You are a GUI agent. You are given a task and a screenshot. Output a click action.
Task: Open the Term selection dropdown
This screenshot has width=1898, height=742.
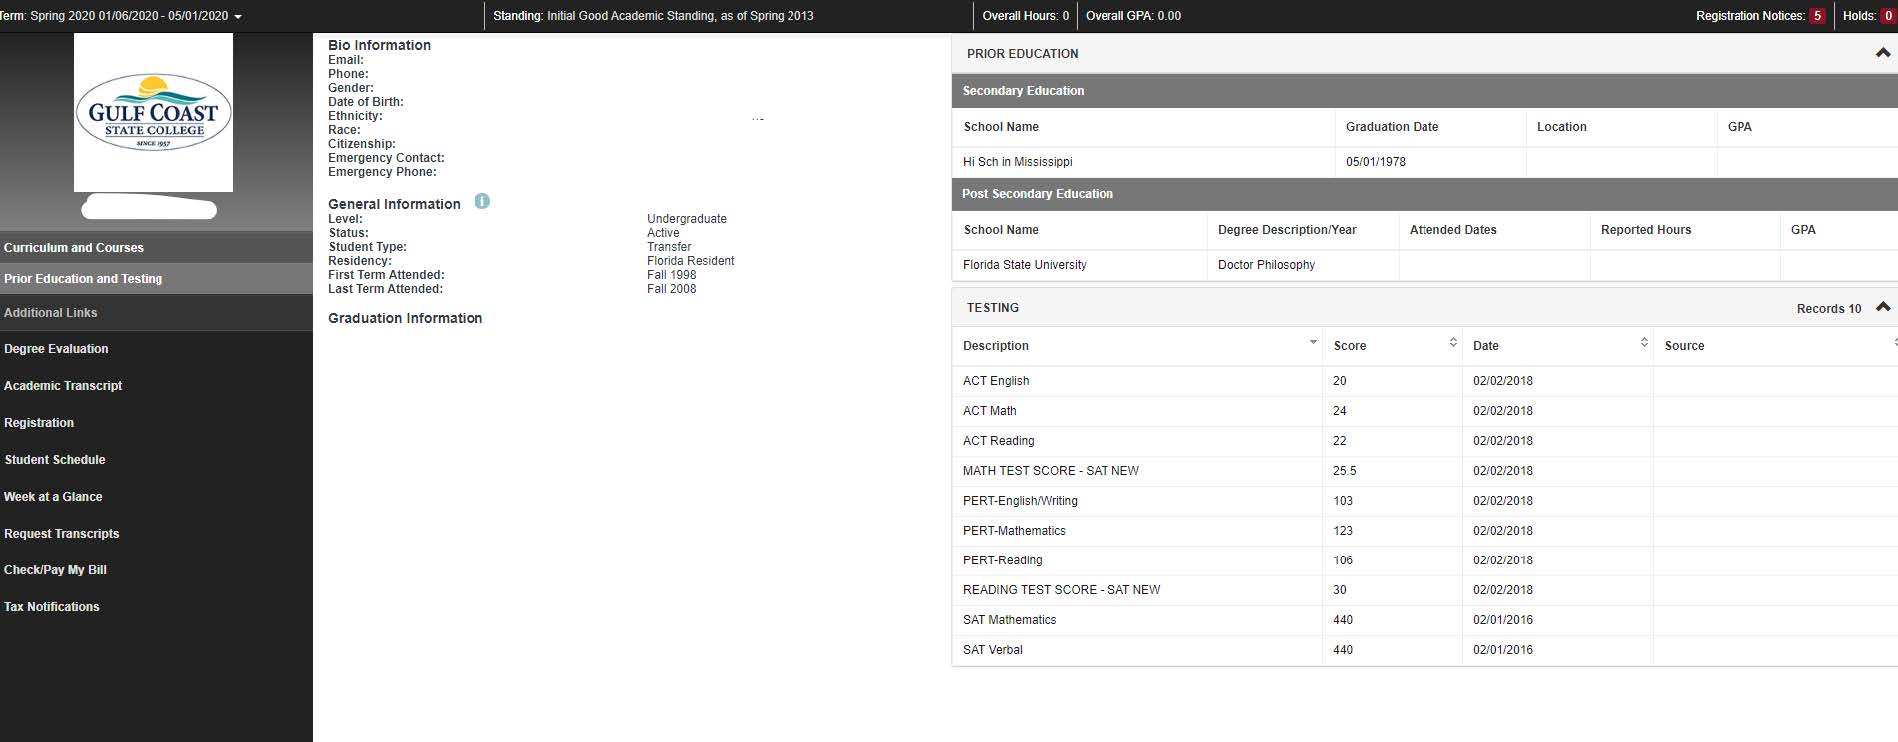(x=237, y=17)
